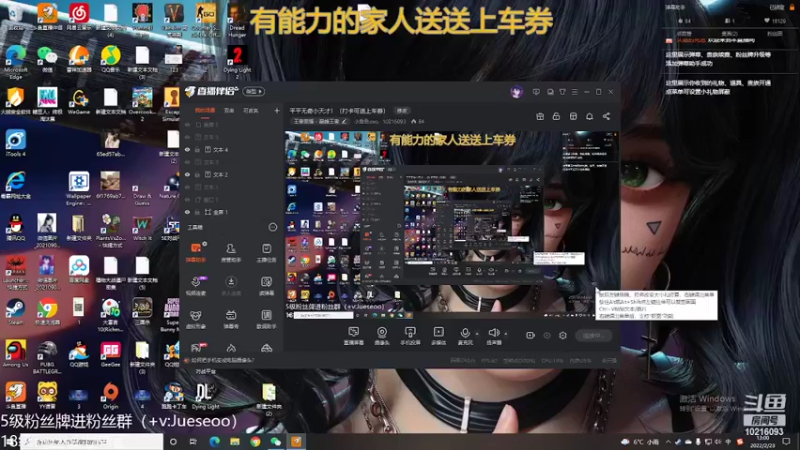Open File Explorer from taskbar
Viewport: 800px width, 450px height.
(234, 441)
